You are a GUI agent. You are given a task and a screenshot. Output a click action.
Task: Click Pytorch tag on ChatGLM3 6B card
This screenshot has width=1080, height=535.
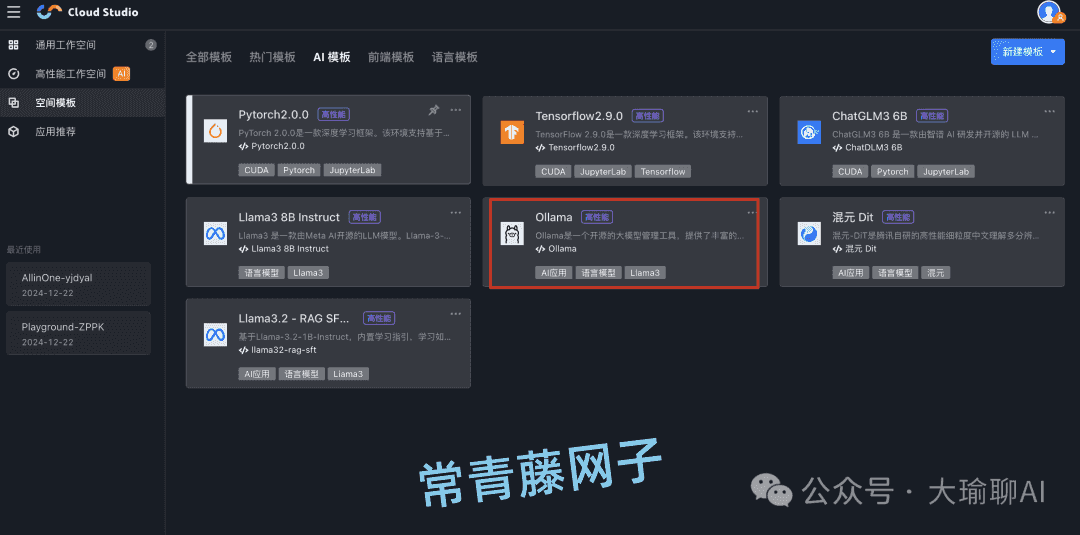tap(893, 171)
